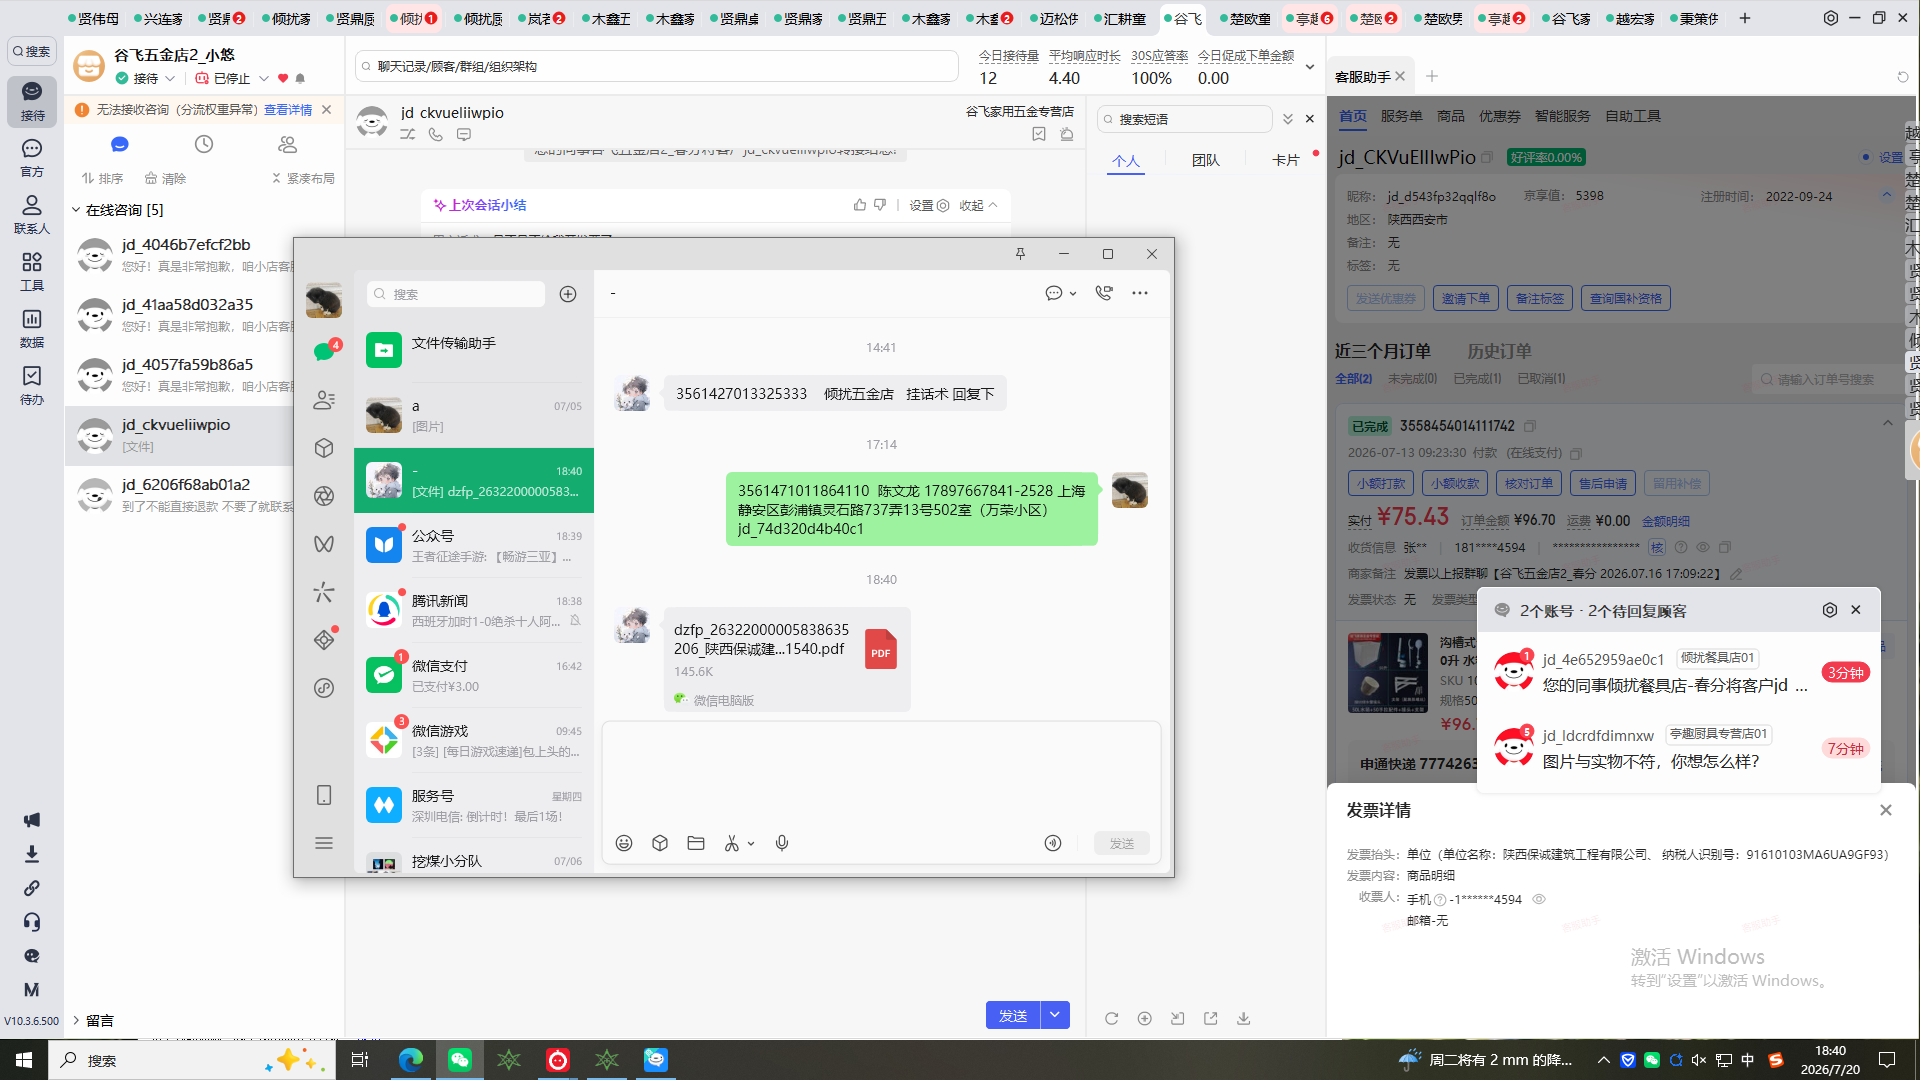The height and width of the screenshot is (1080, 1920).
Task: Click the WeChat search field
Action: coord(456,294)
